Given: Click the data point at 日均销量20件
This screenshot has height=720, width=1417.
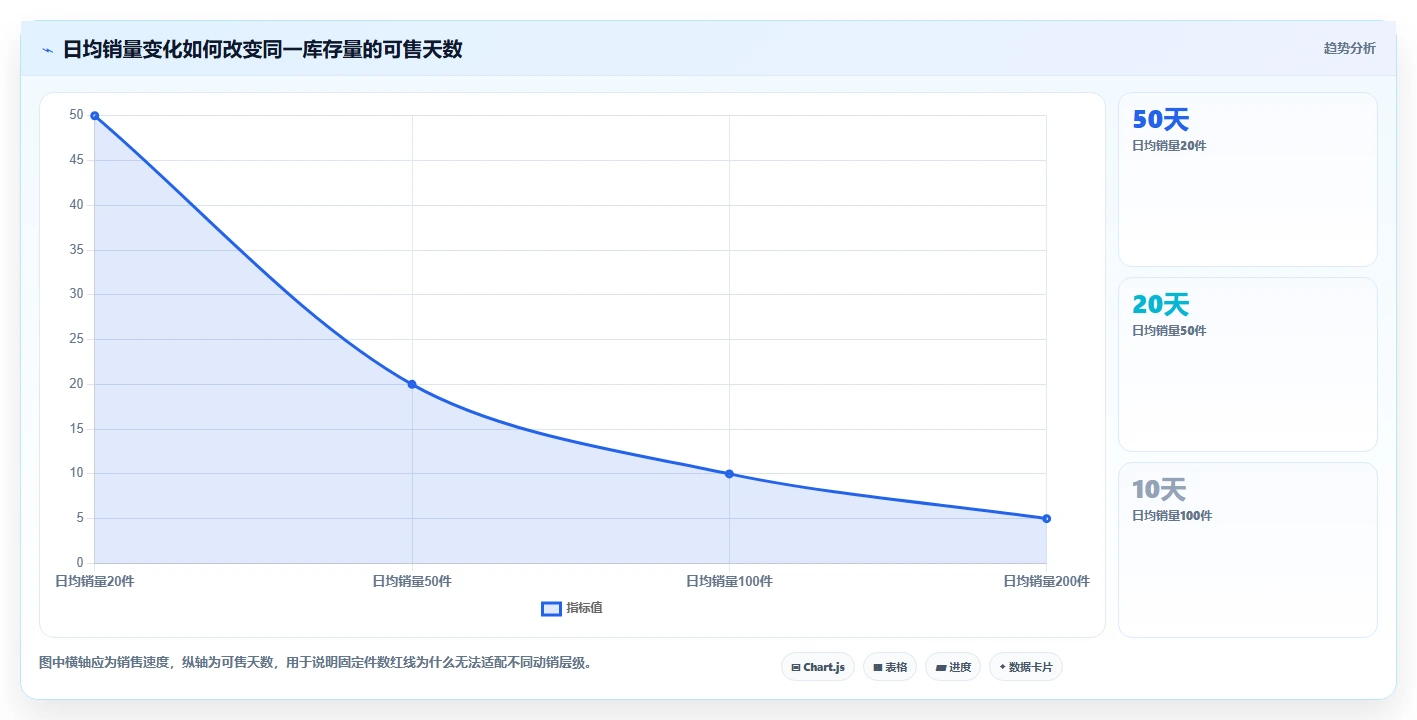Looking at the screenshot, I should click(x=95, y=116).
